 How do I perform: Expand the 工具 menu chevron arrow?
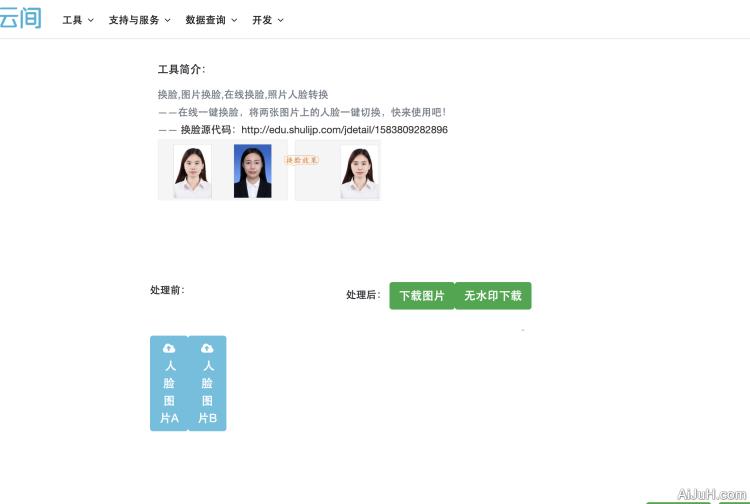click(91, 20)
